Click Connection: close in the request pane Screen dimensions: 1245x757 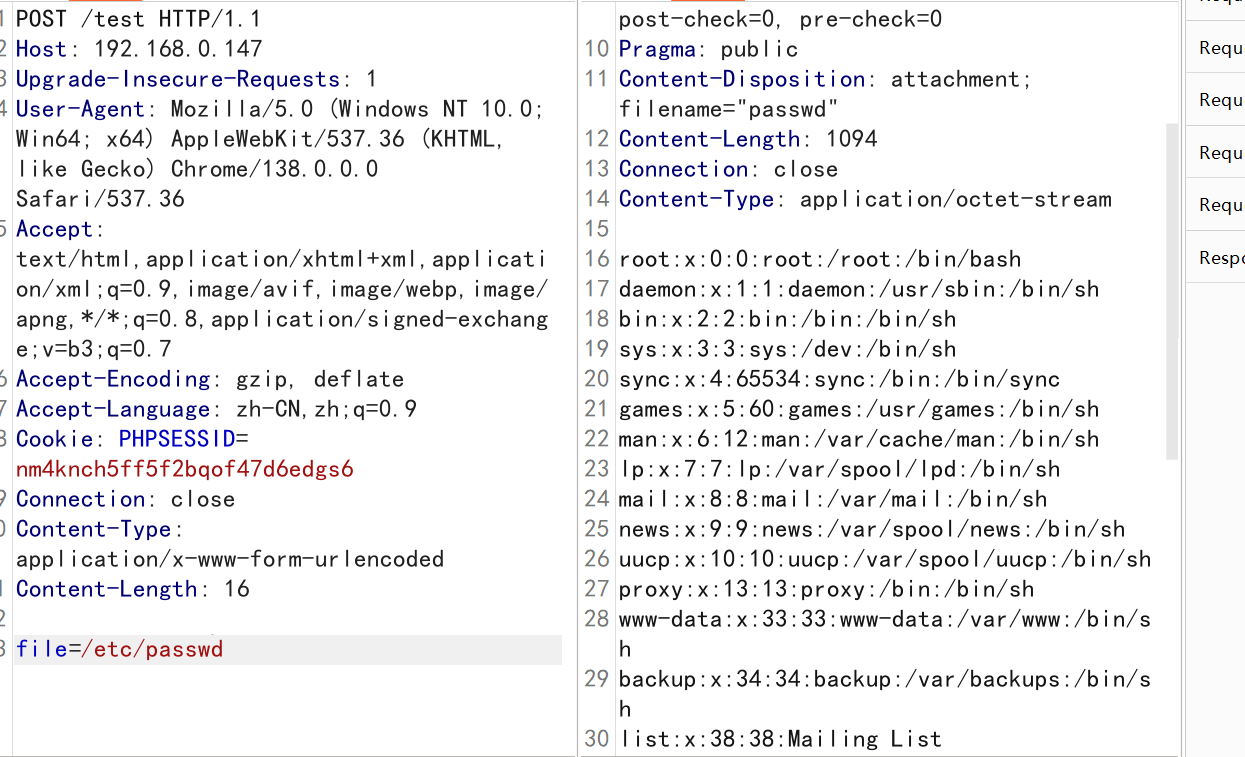[126, 499]
